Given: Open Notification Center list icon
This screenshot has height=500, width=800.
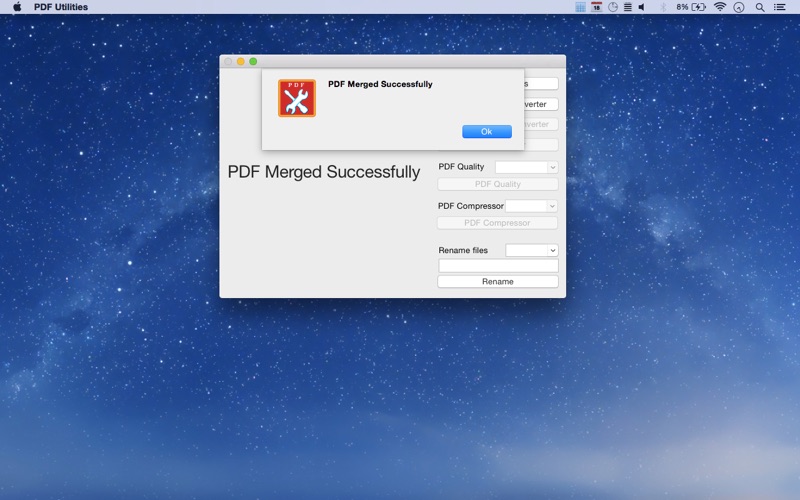Looking at the screenshot, I should (780, 7).
